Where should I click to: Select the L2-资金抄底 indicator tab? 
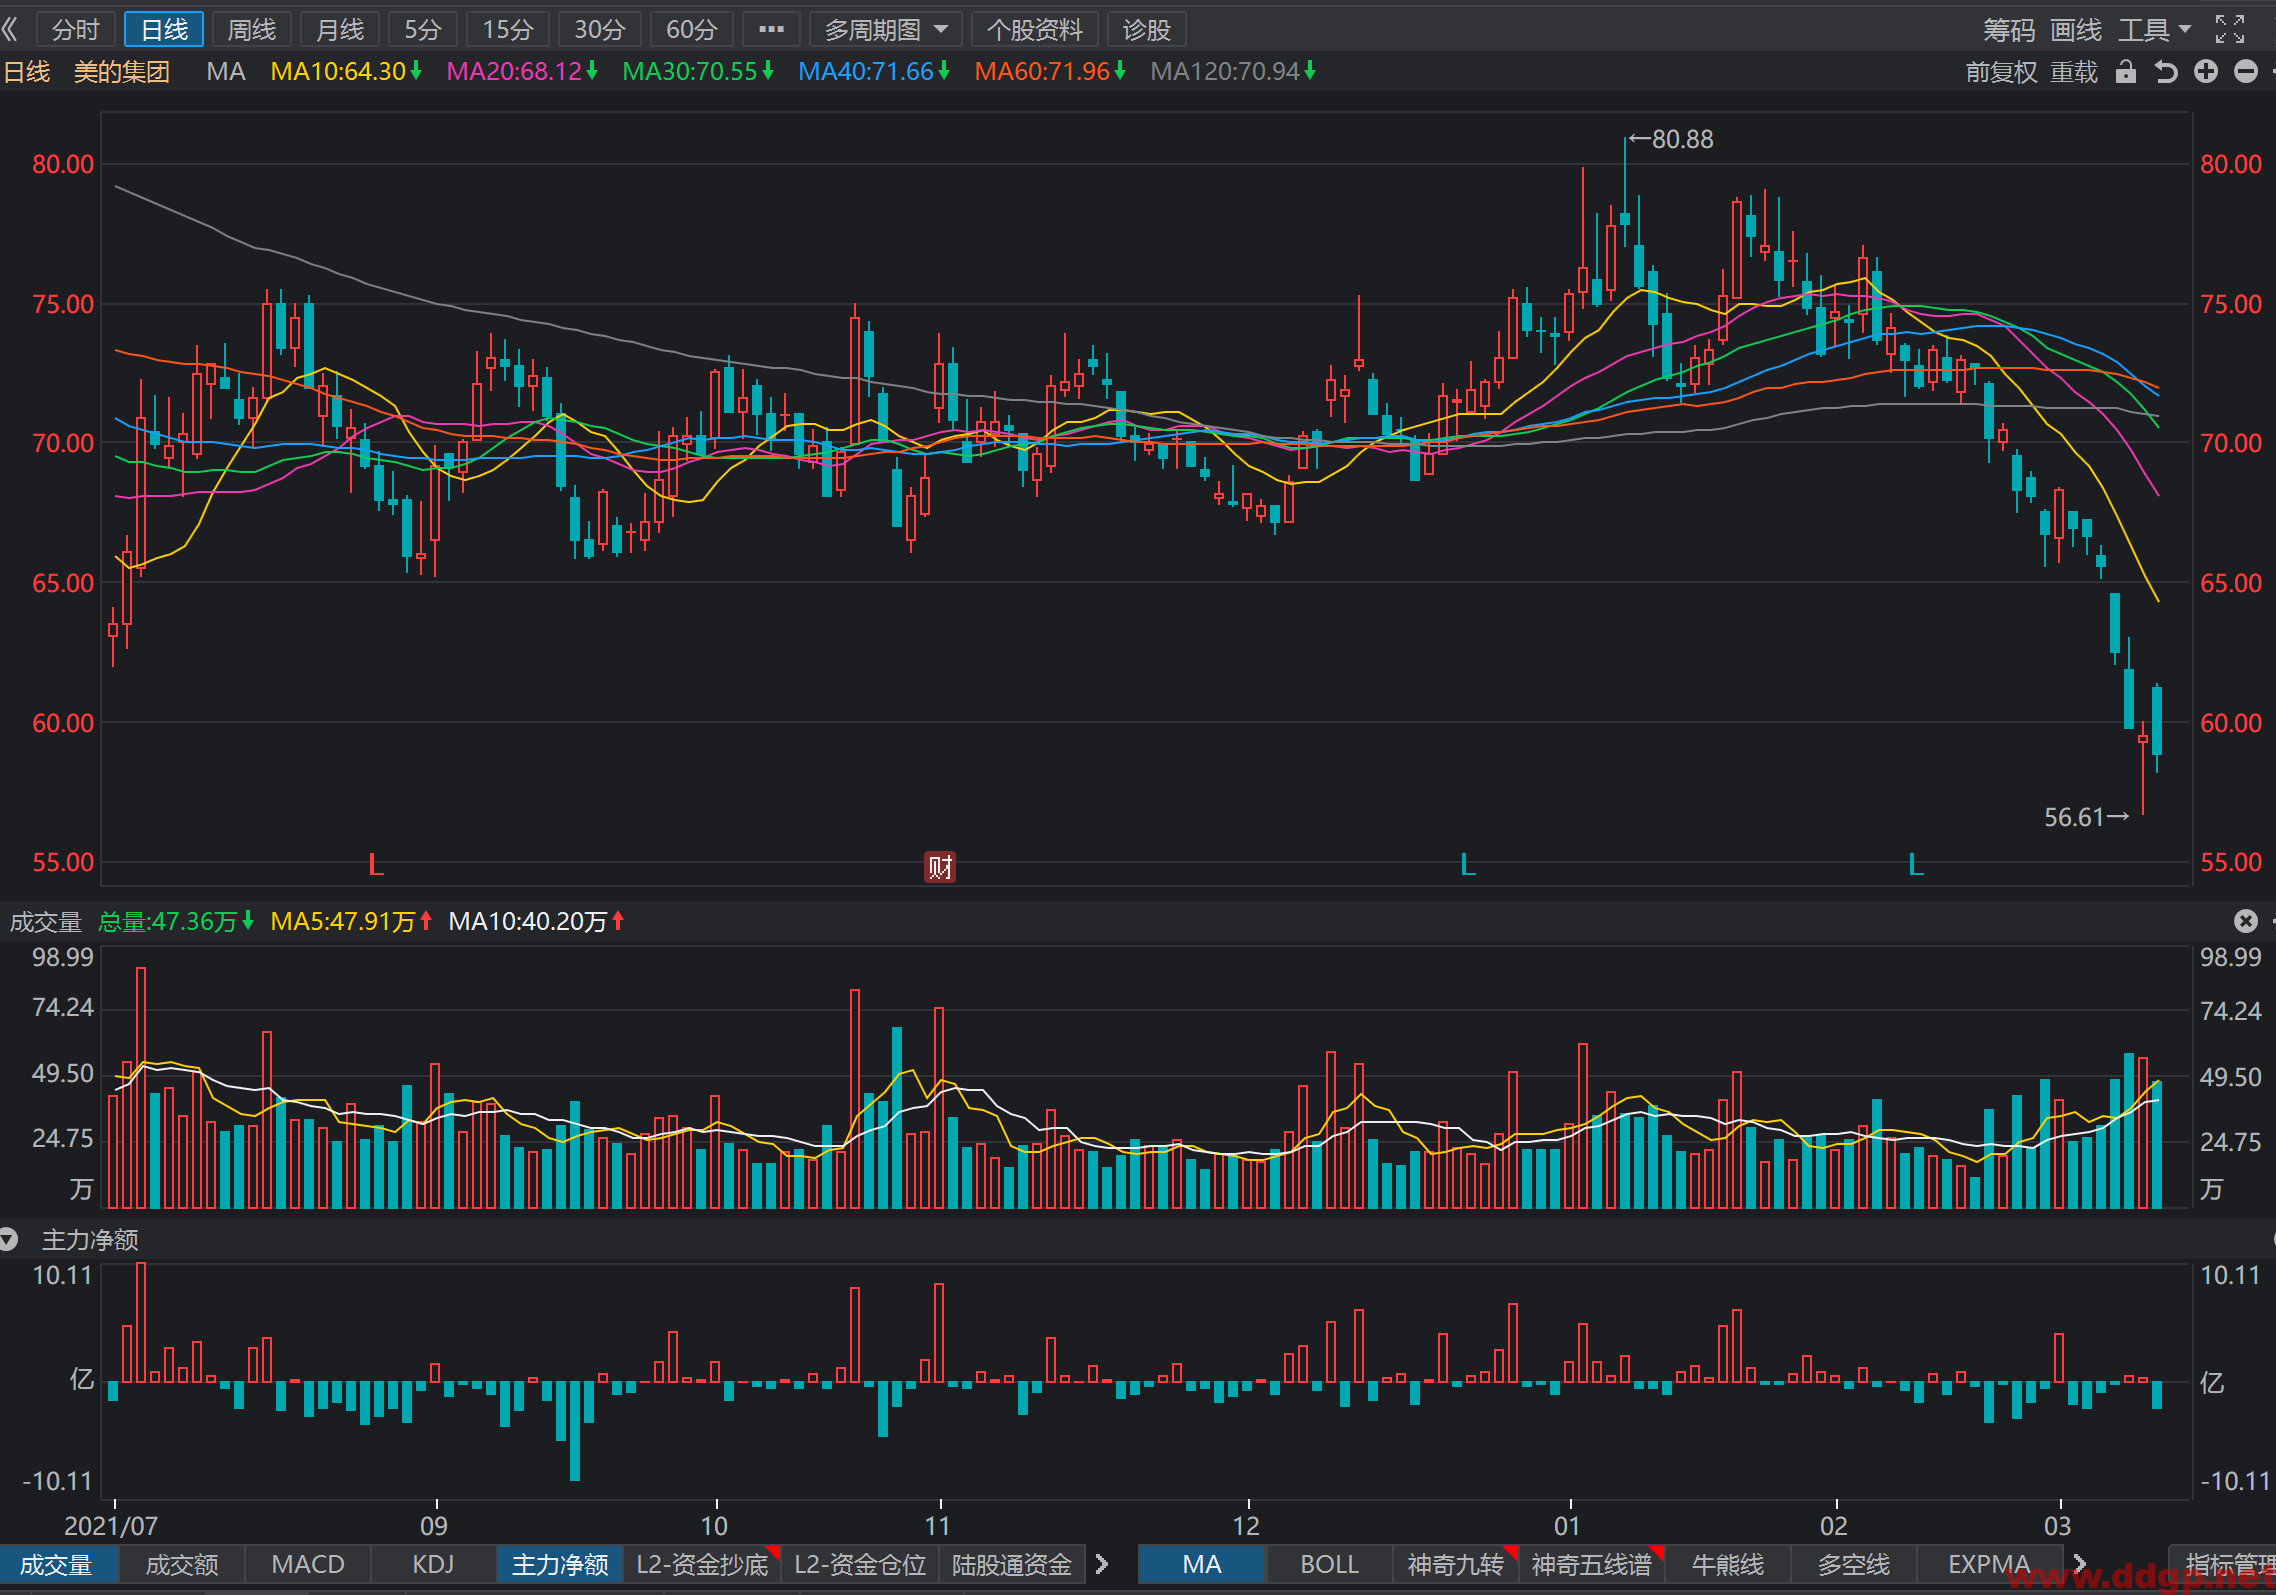point(702,1565)
